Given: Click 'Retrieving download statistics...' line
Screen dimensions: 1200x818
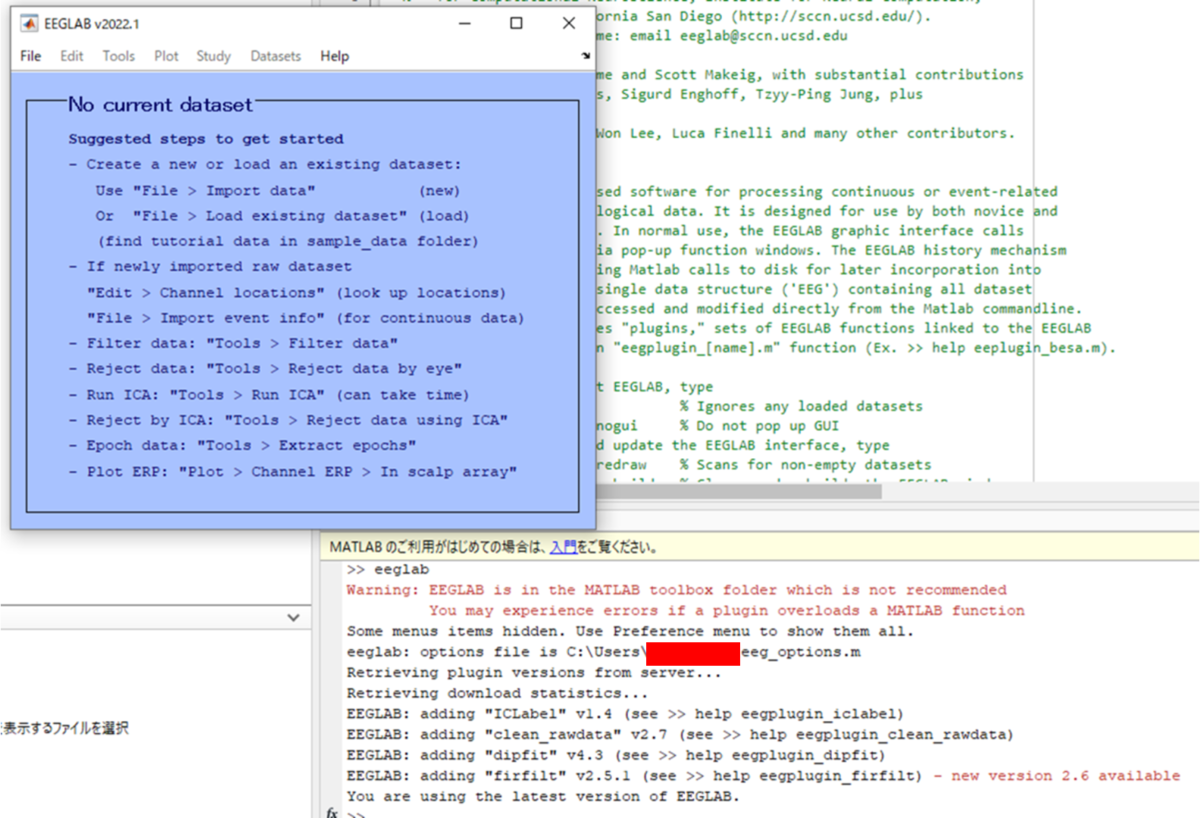Looking at the screenshot, I should click(x=497, y=693).
